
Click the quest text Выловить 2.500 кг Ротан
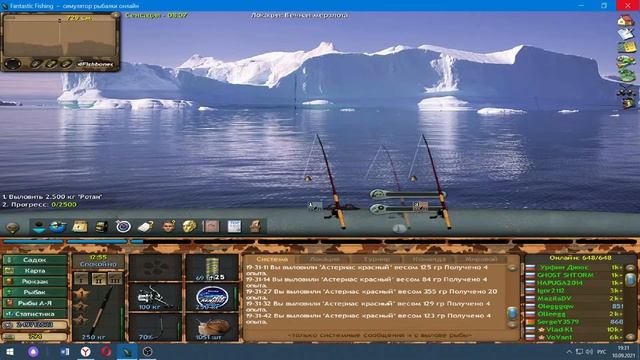click(53, 197)
